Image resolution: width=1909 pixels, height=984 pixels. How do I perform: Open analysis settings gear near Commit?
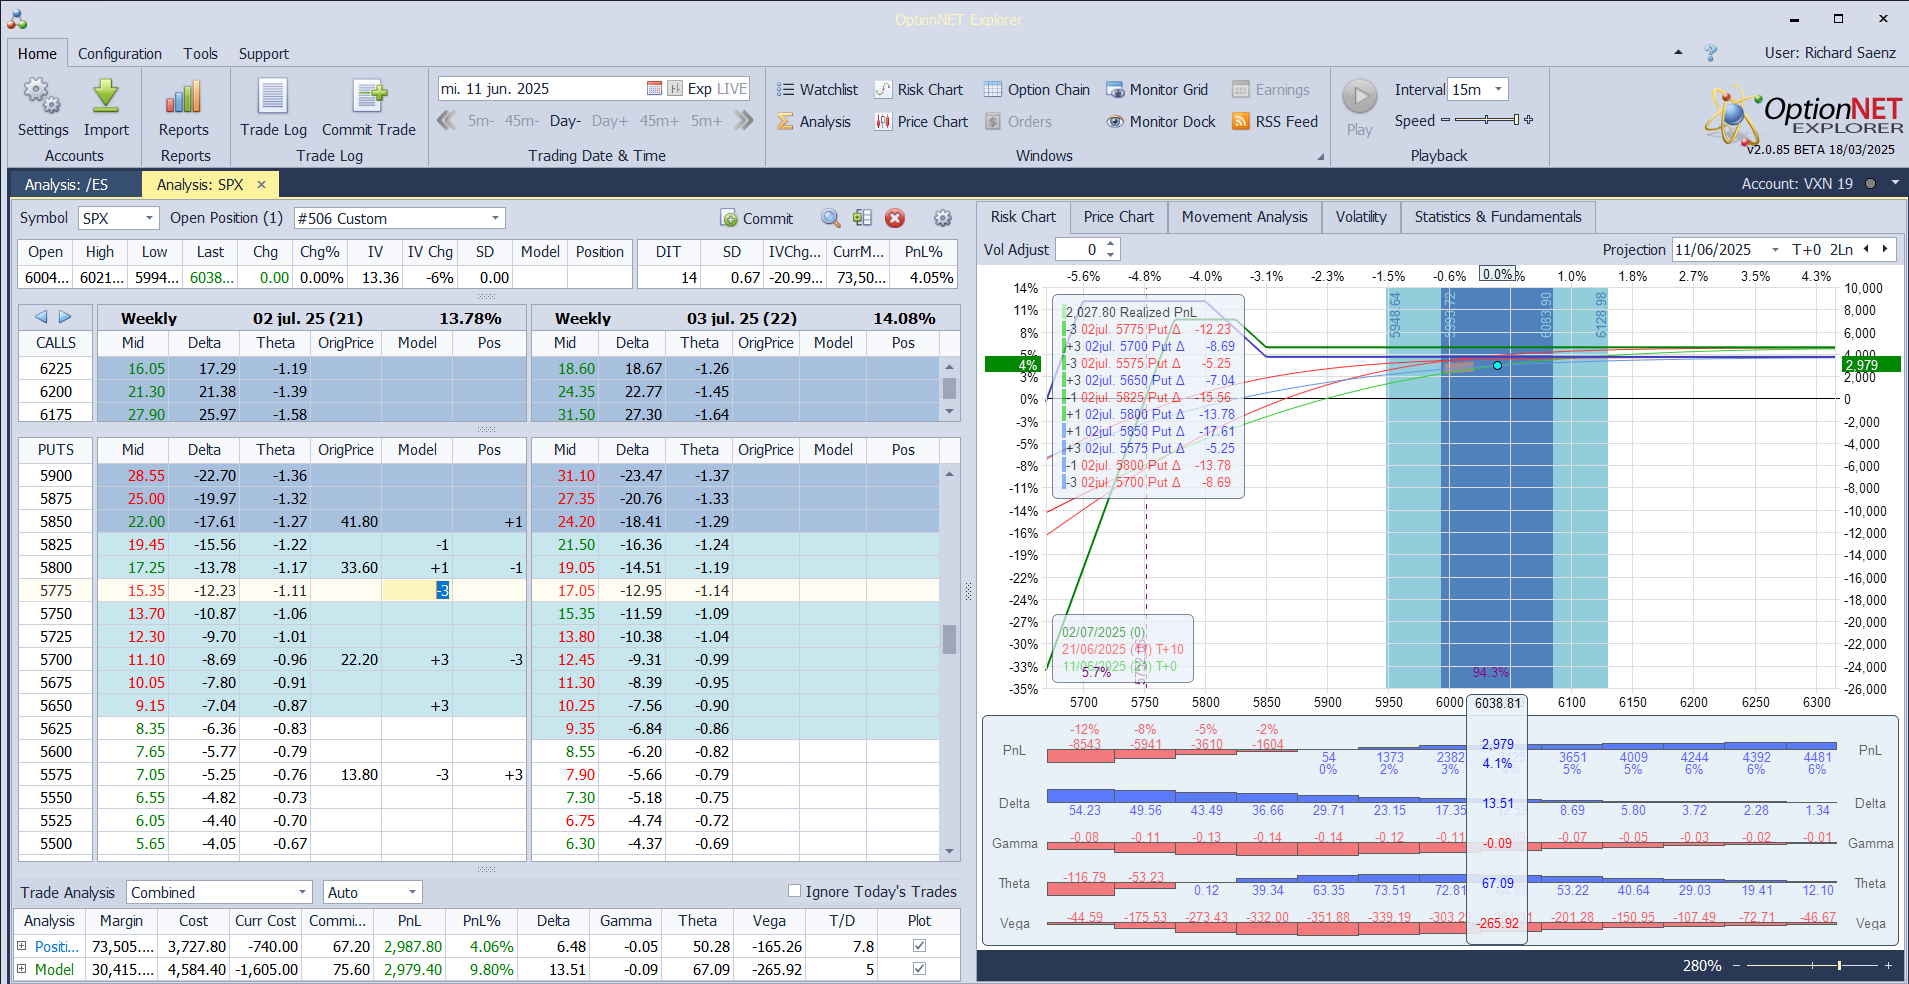pos(942,218)
